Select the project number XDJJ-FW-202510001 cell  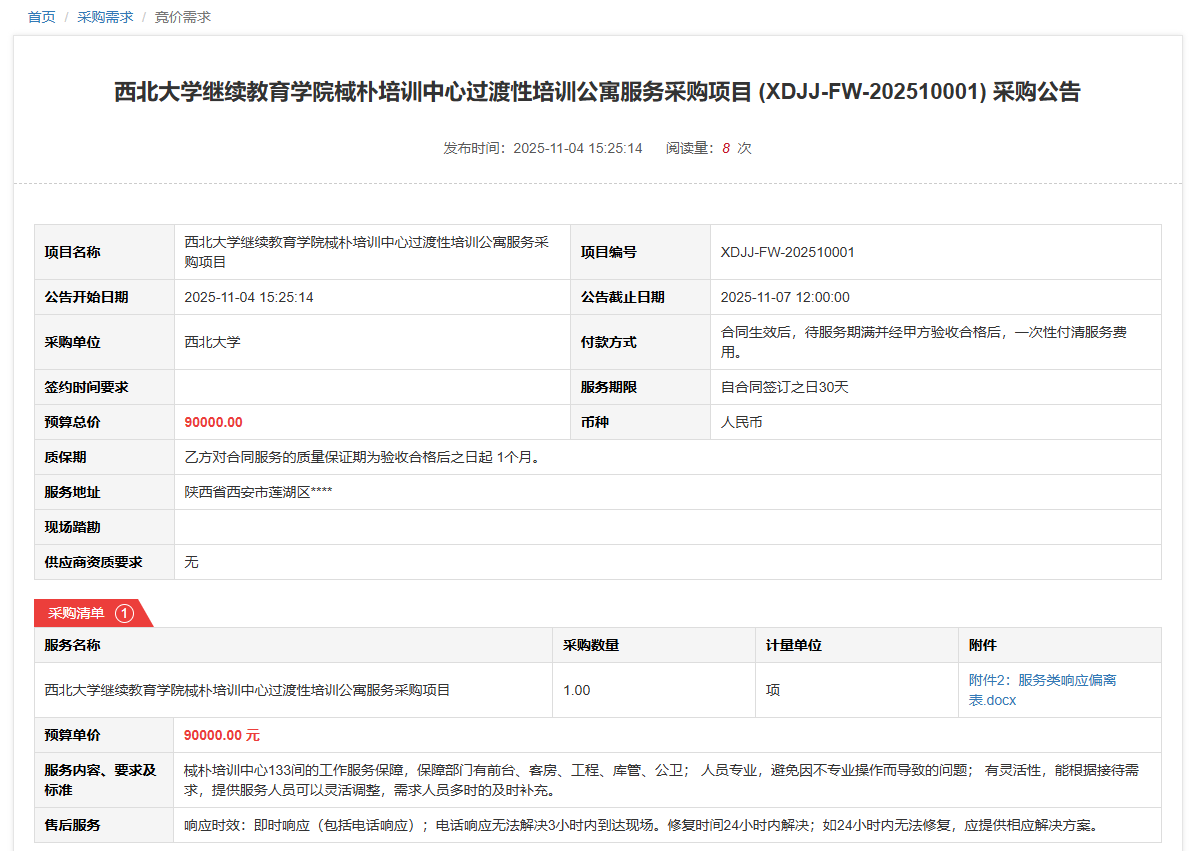(x=787, y=252)
